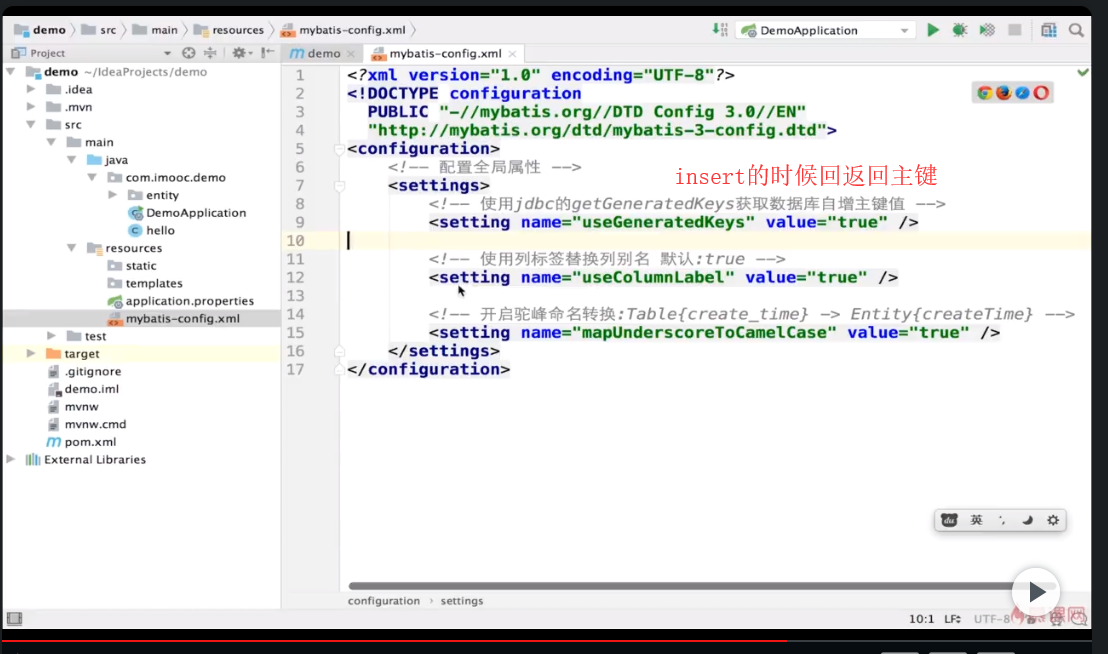Click the settings breadcrumb below editor
1108x654 pixels.
[462, 601]
